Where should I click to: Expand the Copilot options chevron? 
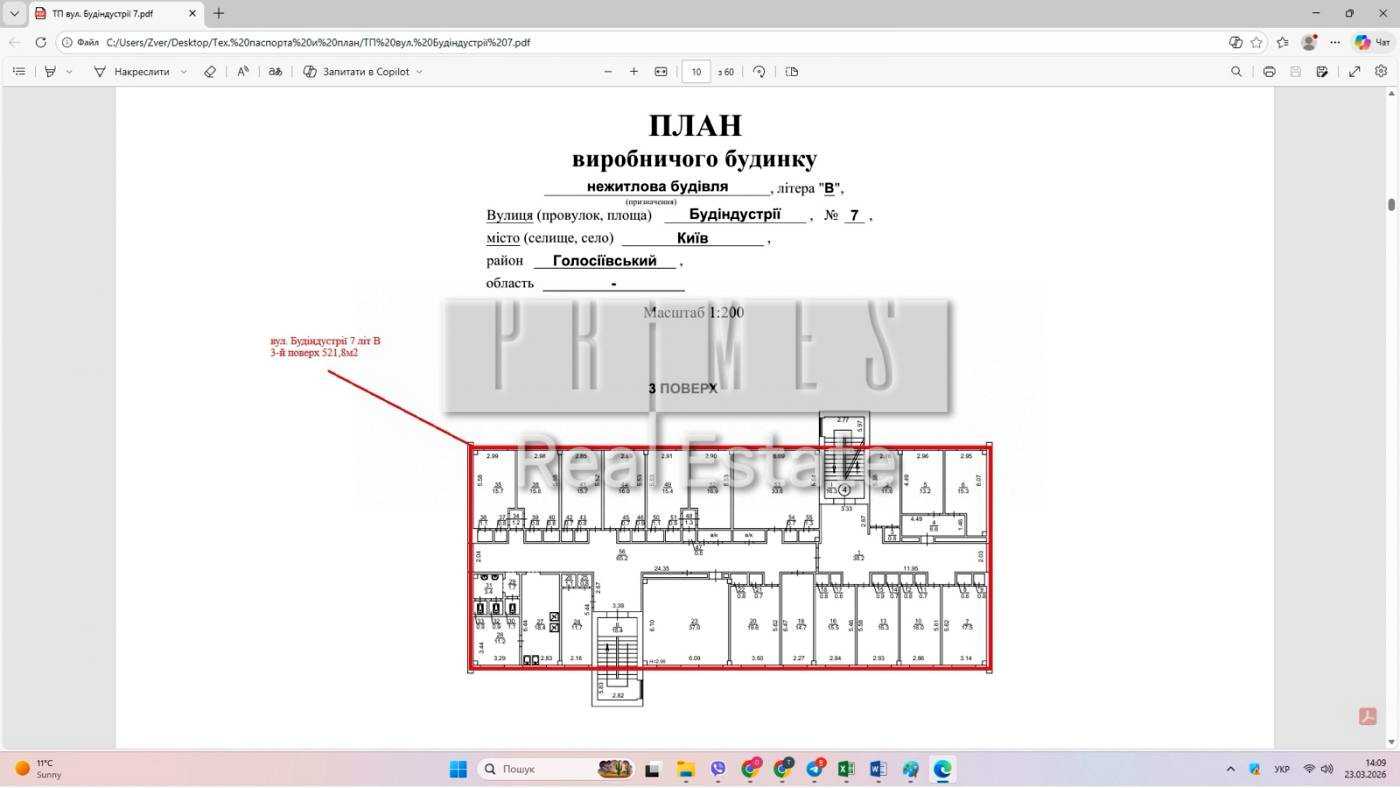click(x=419, y=72)
